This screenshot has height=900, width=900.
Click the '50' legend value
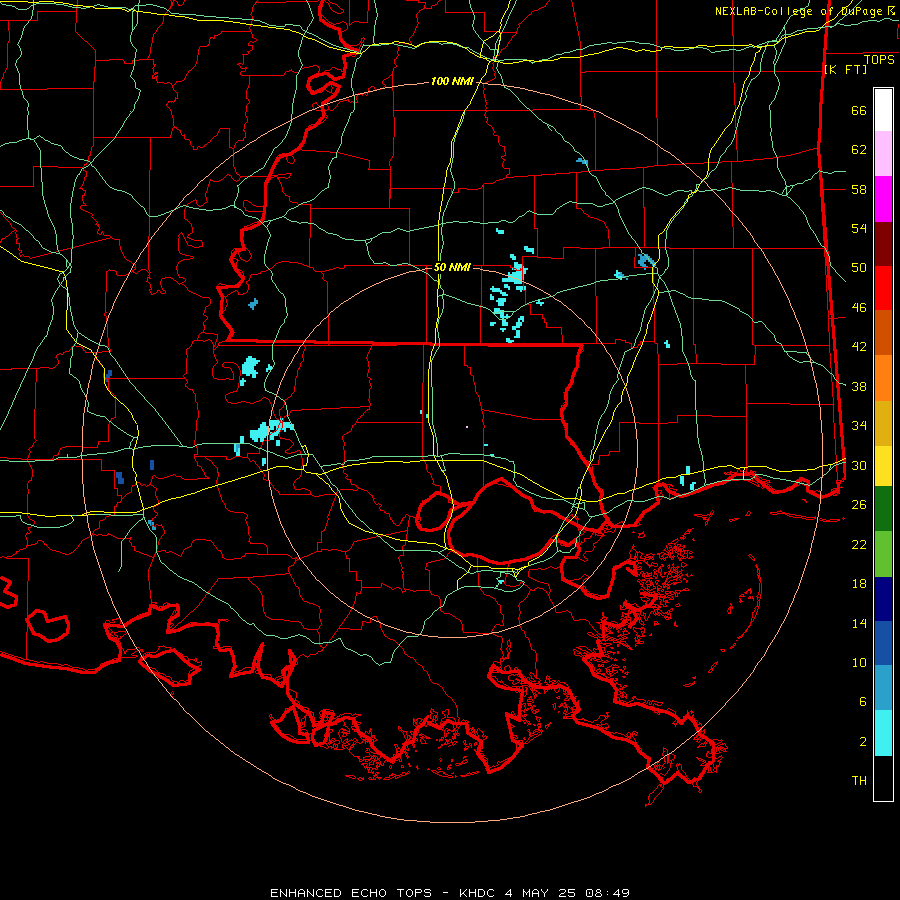pos(859,268)
